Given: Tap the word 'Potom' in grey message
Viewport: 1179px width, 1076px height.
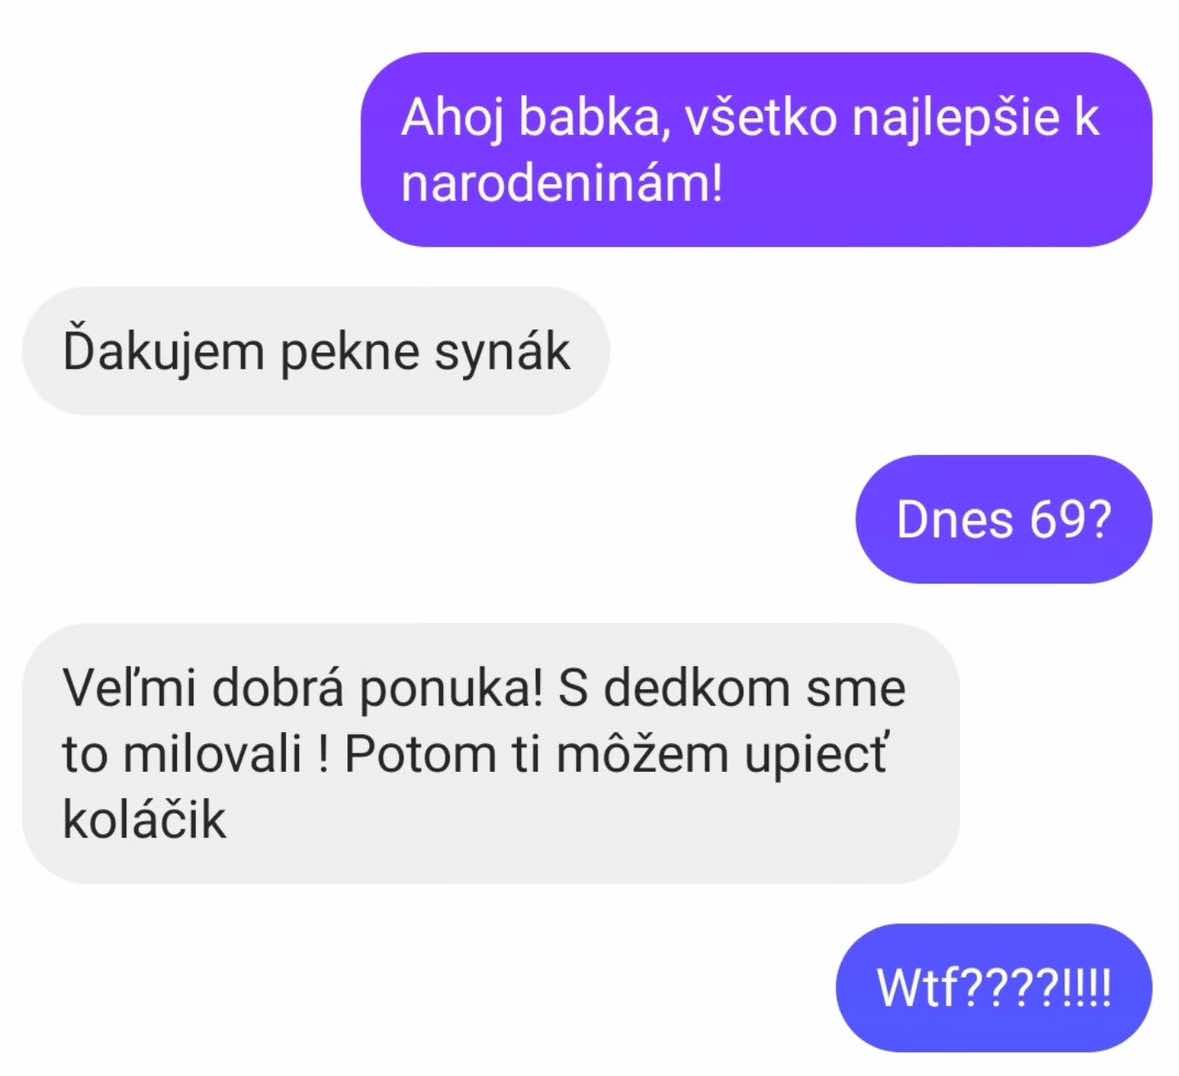Looking at the screenshot, I should pos(420,753).
